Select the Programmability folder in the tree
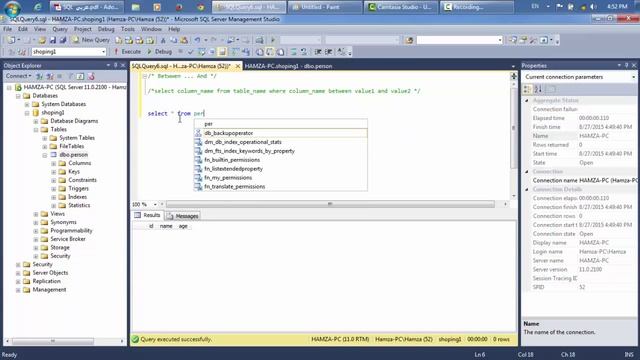The image size is (640, 360). pyautogui.click(x=71, y=231)
